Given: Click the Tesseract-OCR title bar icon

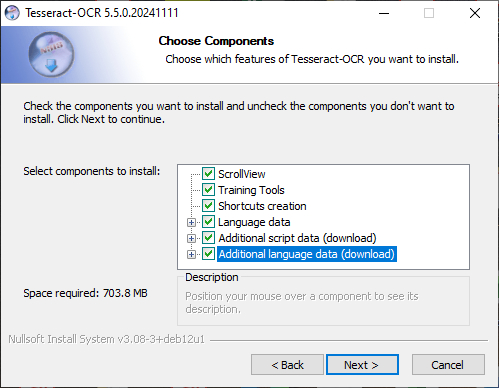Looking at the screenshot, I should 12,13.
